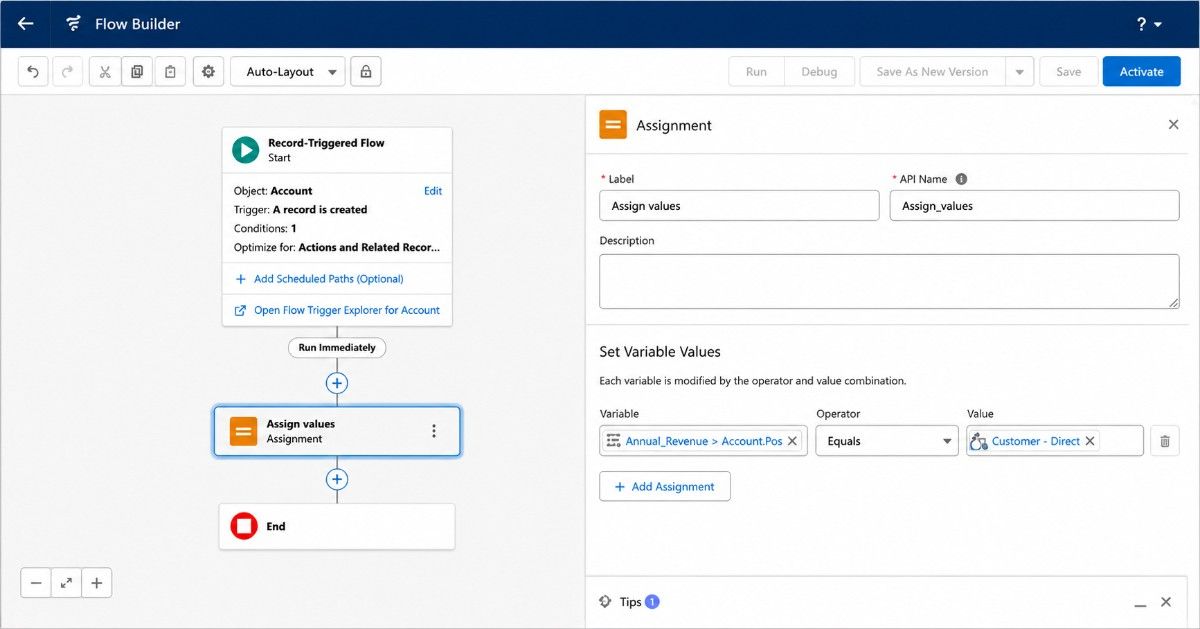Open the Auto-Layout dropdown

point(288,72)
